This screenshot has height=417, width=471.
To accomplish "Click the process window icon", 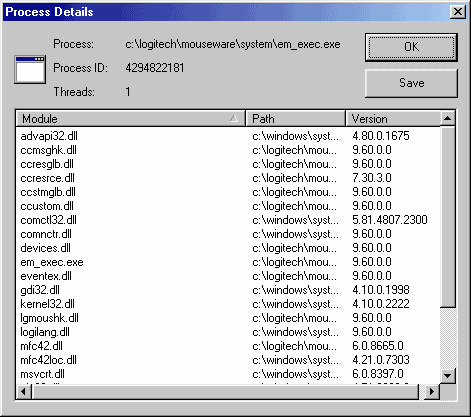I will click(30, 69).
